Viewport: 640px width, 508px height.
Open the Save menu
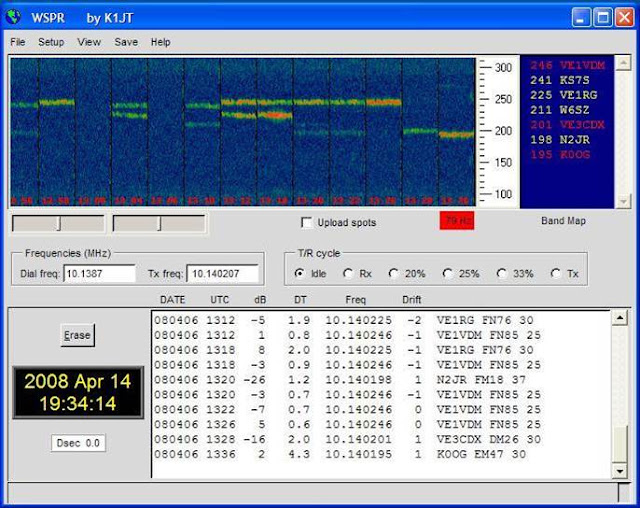(126, 42)
